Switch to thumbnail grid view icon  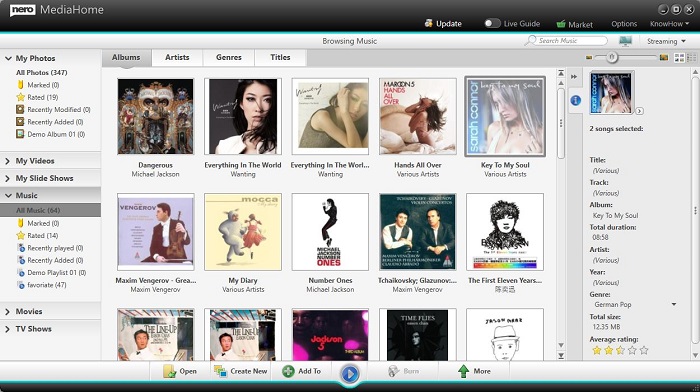[679, 58]
